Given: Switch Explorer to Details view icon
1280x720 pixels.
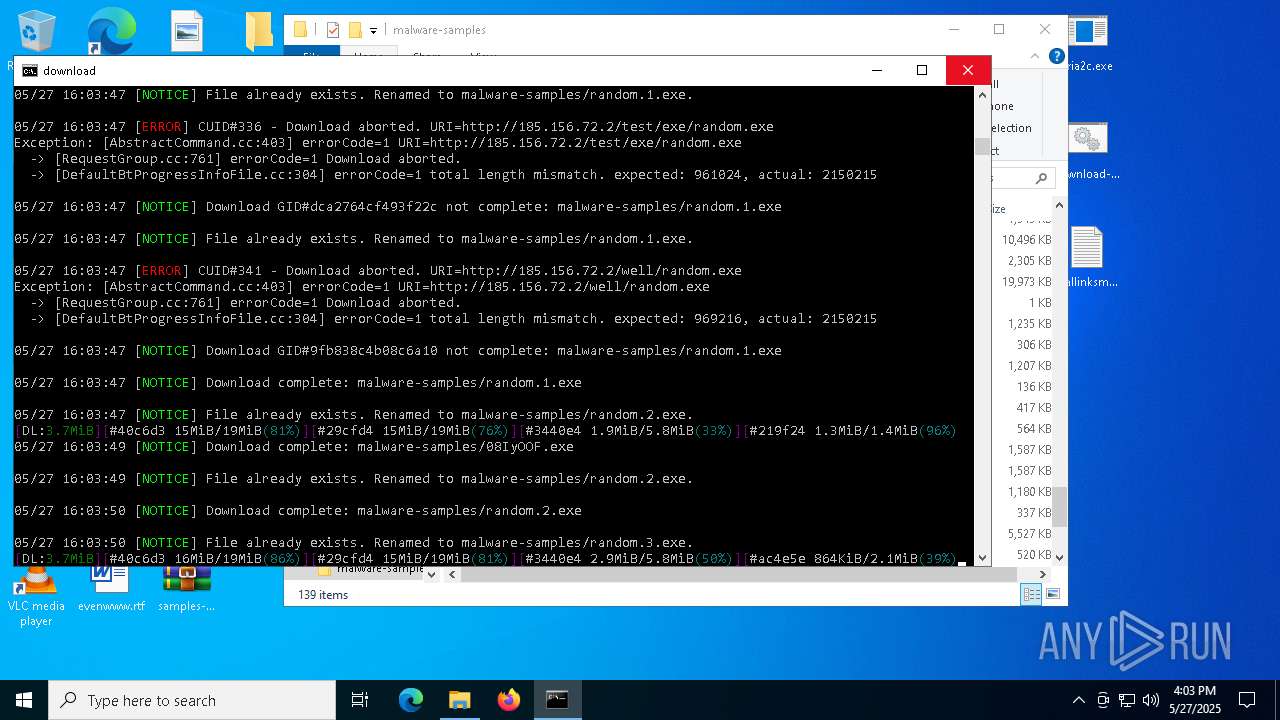Looking at the screenshot, I should (x=1031, y=594).
